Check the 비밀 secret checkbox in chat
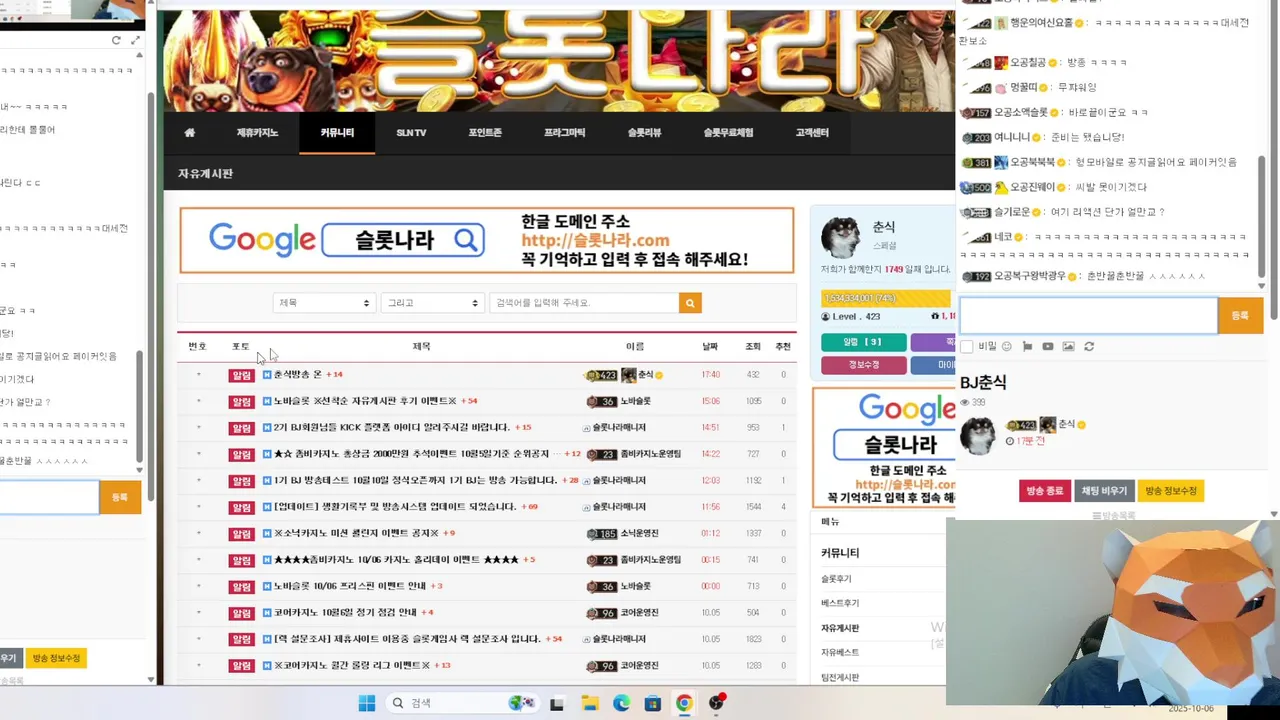Image resolution: width=1280 pixels, height=720 pixels. pos(966,346)
